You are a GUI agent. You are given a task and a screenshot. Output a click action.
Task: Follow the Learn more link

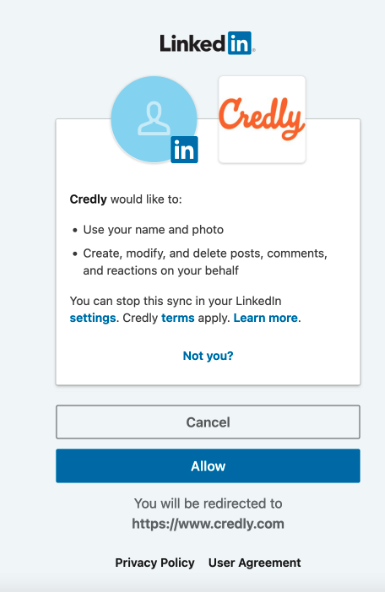266,318
